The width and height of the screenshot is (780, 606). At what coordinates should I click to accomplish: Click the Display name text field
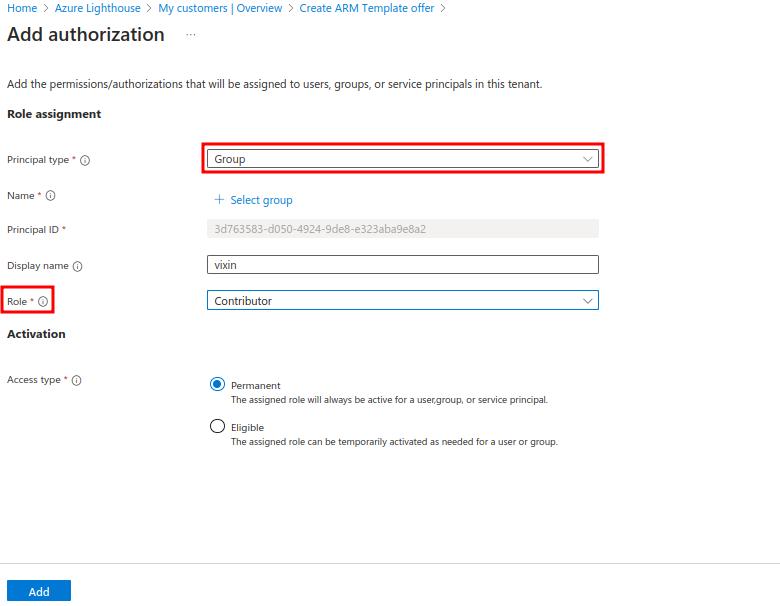[x=402, y=265]
